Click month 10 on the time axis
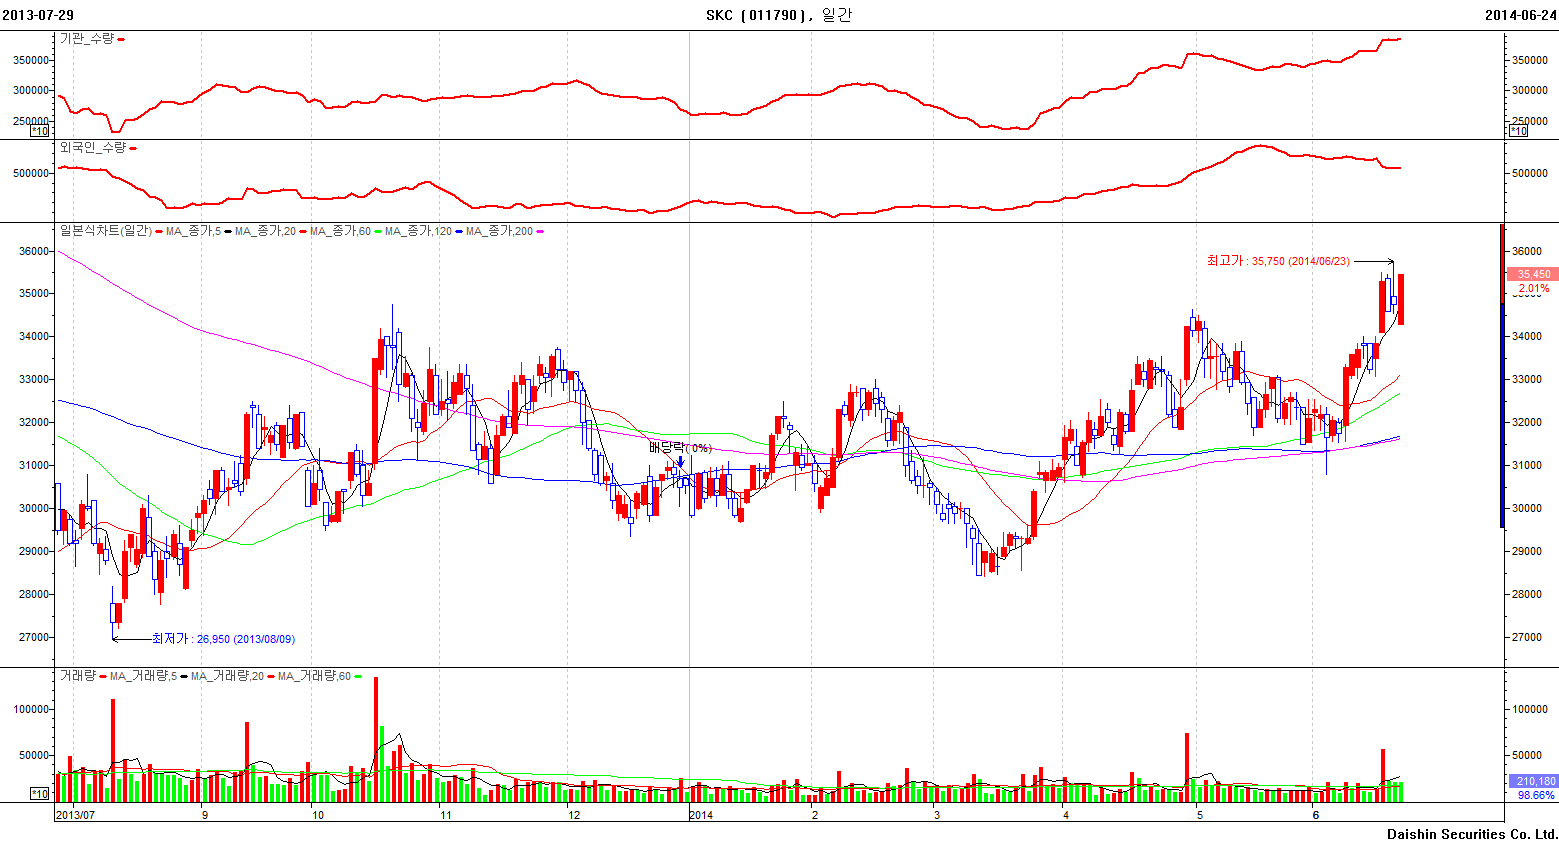The height and width of the screenshot is (846, 1559). (318, 815)
